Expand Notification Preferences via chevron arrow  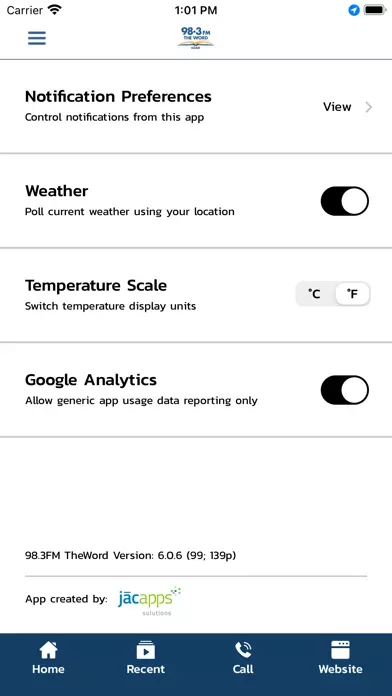pos(368,107)
